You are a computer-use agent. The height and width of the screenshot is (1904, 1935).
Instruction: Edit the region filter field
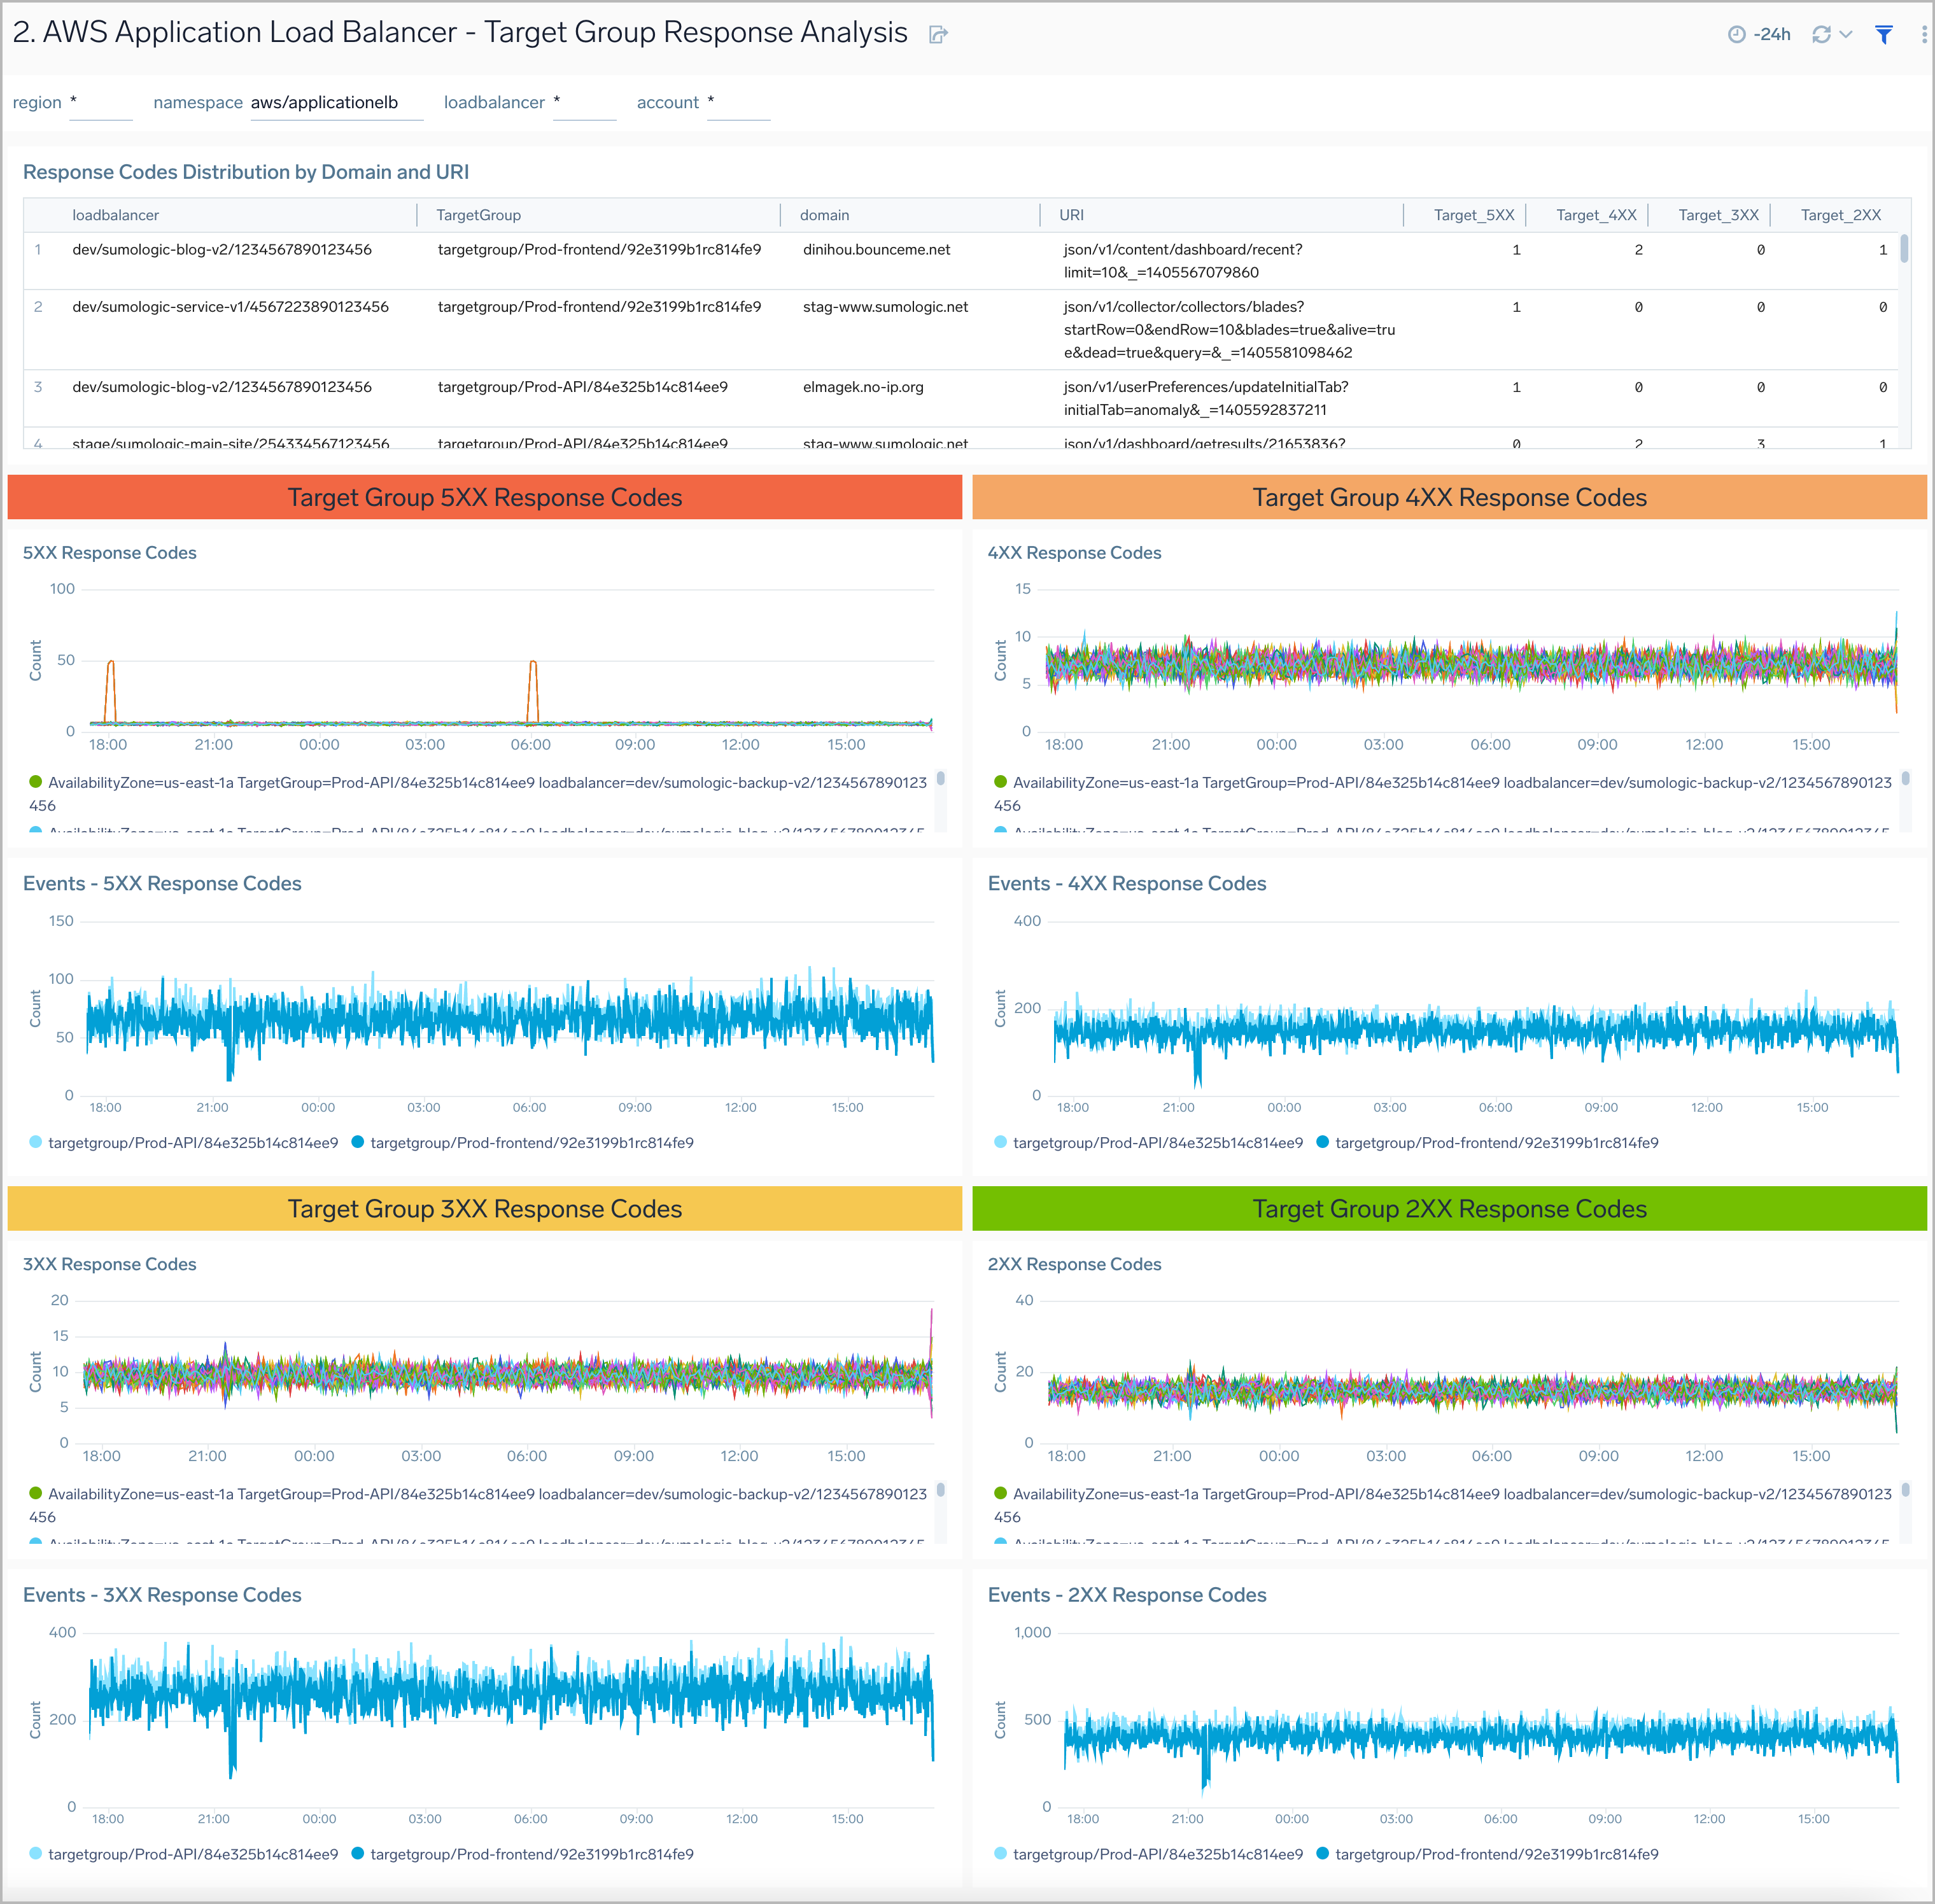point(100,103)
